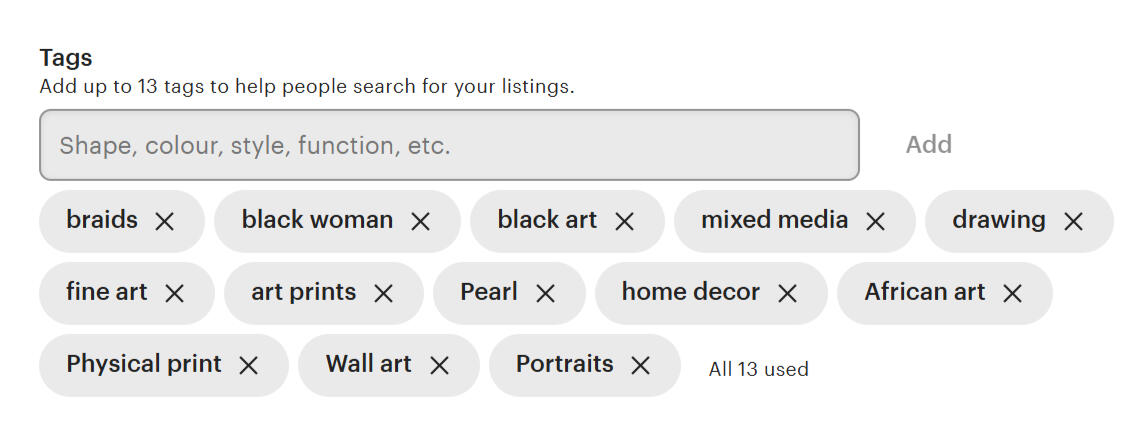Screen dimensions: 1146x448
Task: Click the Add tag button
Action: pos(928,145)
